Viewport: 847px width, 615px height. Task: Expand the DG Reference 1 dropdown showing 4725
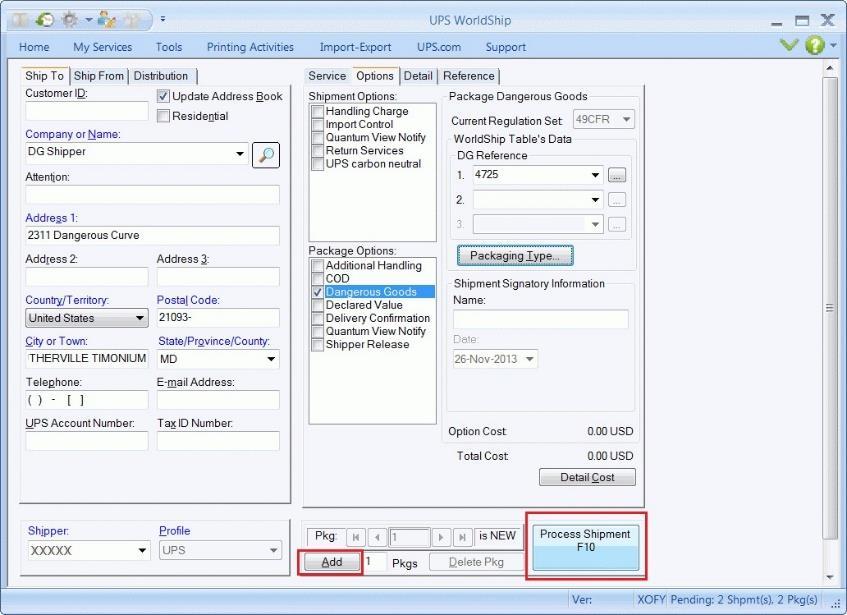click(595, 175)
